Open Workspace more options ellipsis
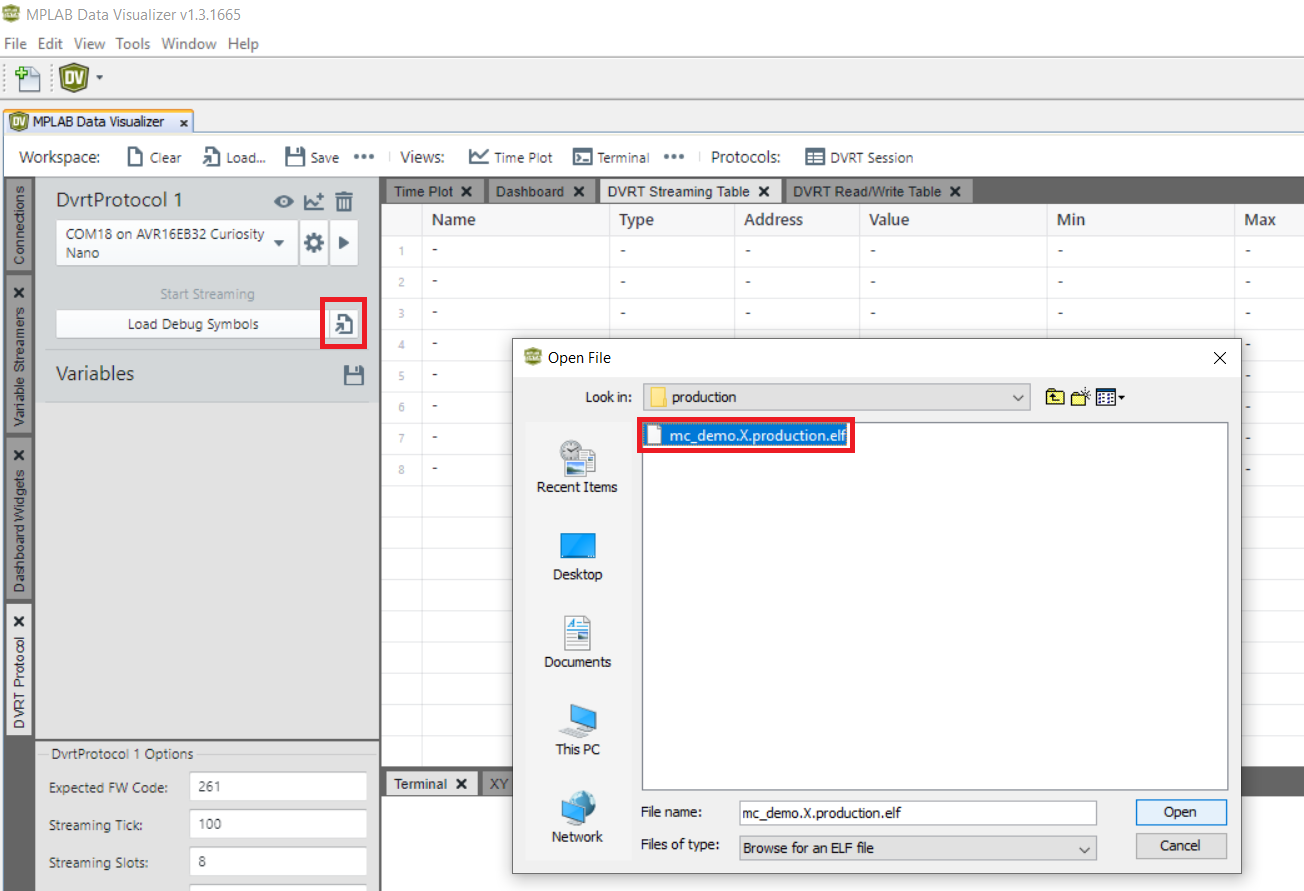 (364, 157)
